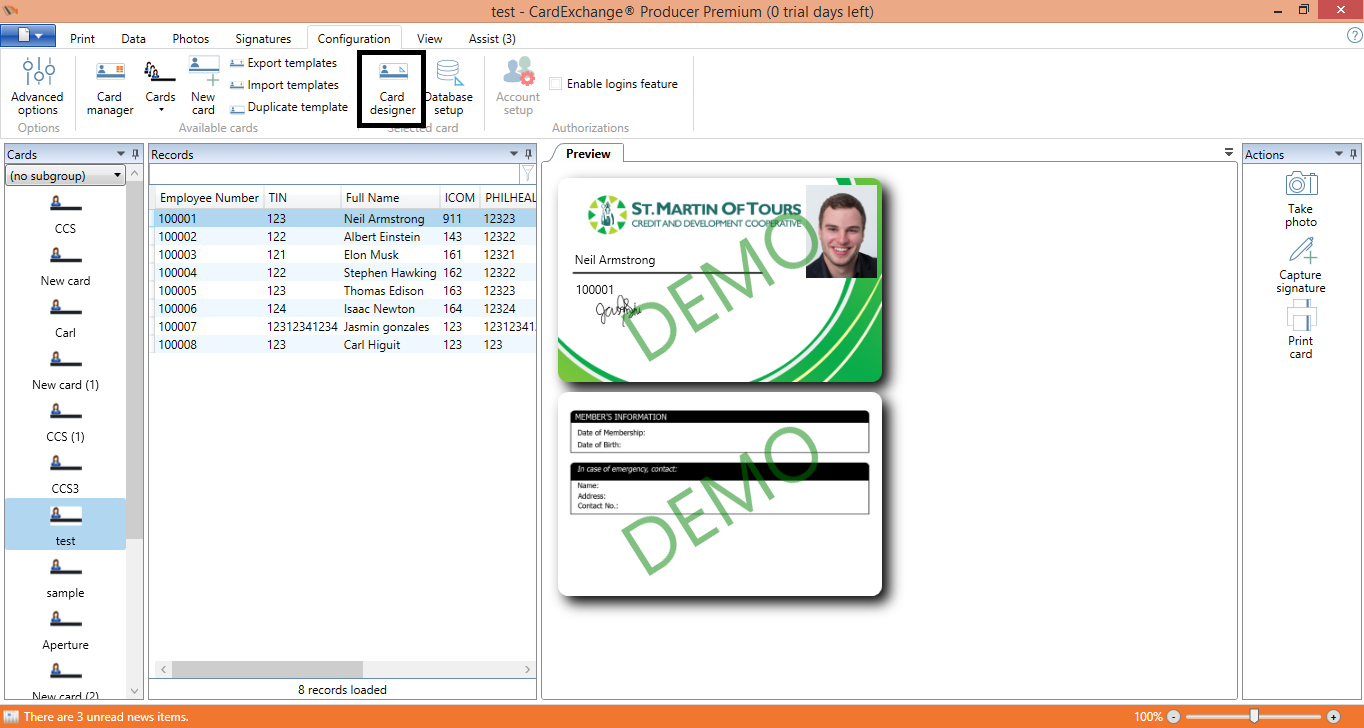
Task: Click the Print card action
Action: pos(1301,332)
